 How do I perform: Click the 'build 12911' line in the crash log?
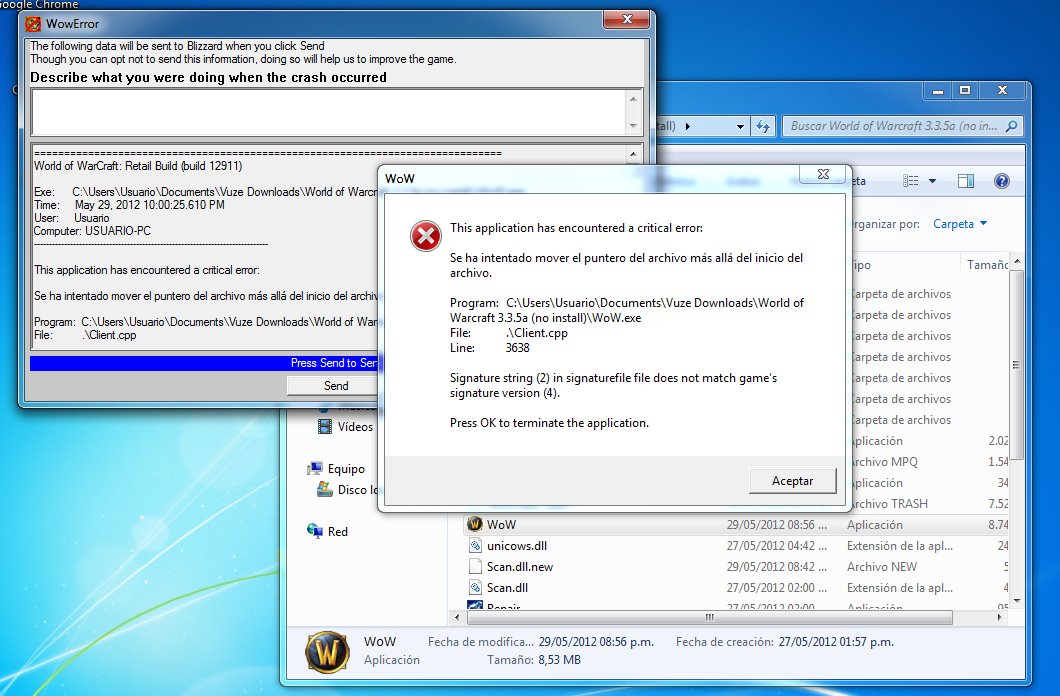(x=138, y=166)
